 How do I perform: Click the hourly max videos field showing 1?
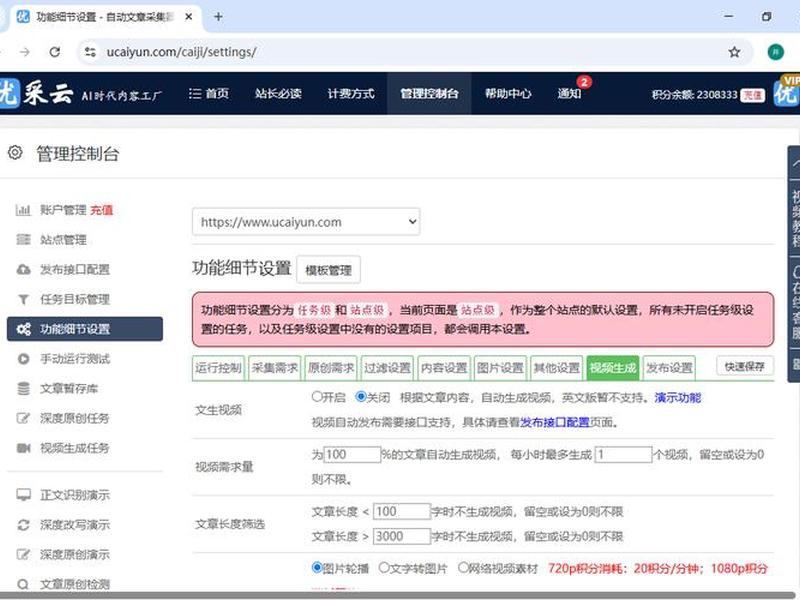point(623,454)
